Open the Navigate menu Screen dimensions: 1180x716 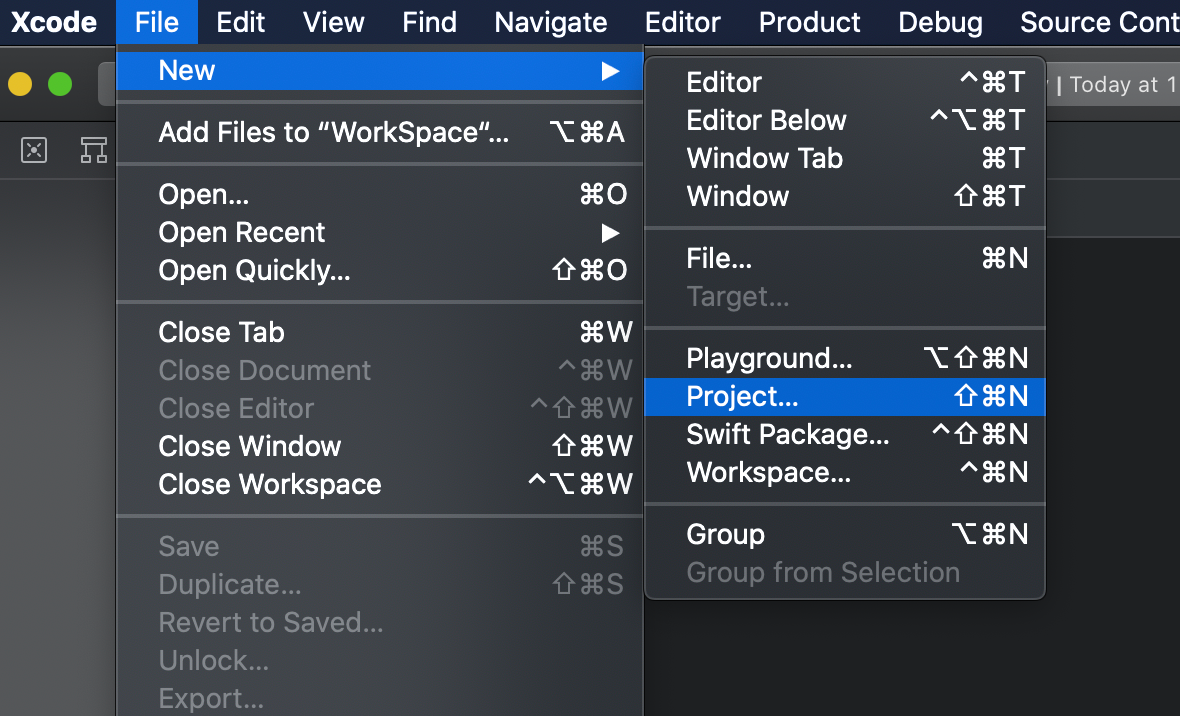(x=550, y=22)
